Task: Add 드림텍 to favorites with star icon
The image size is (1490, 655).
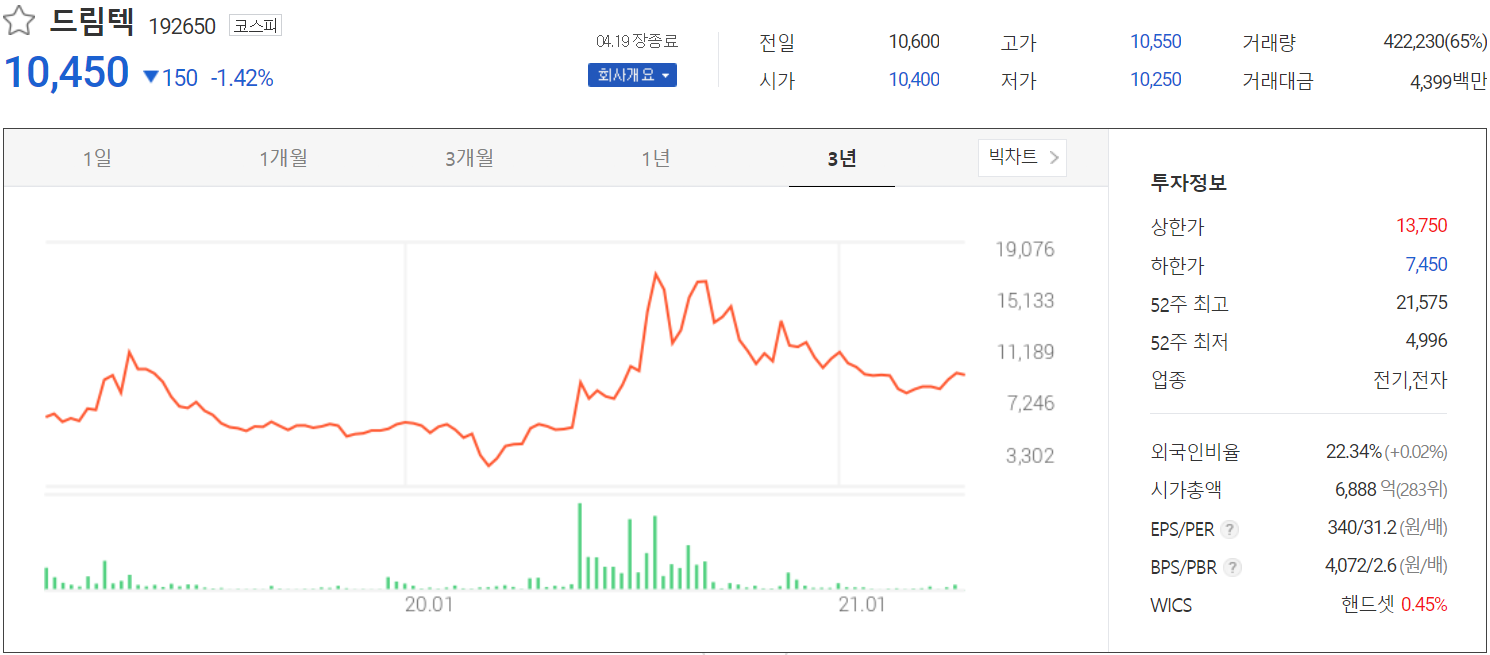Action: point(20,21)
